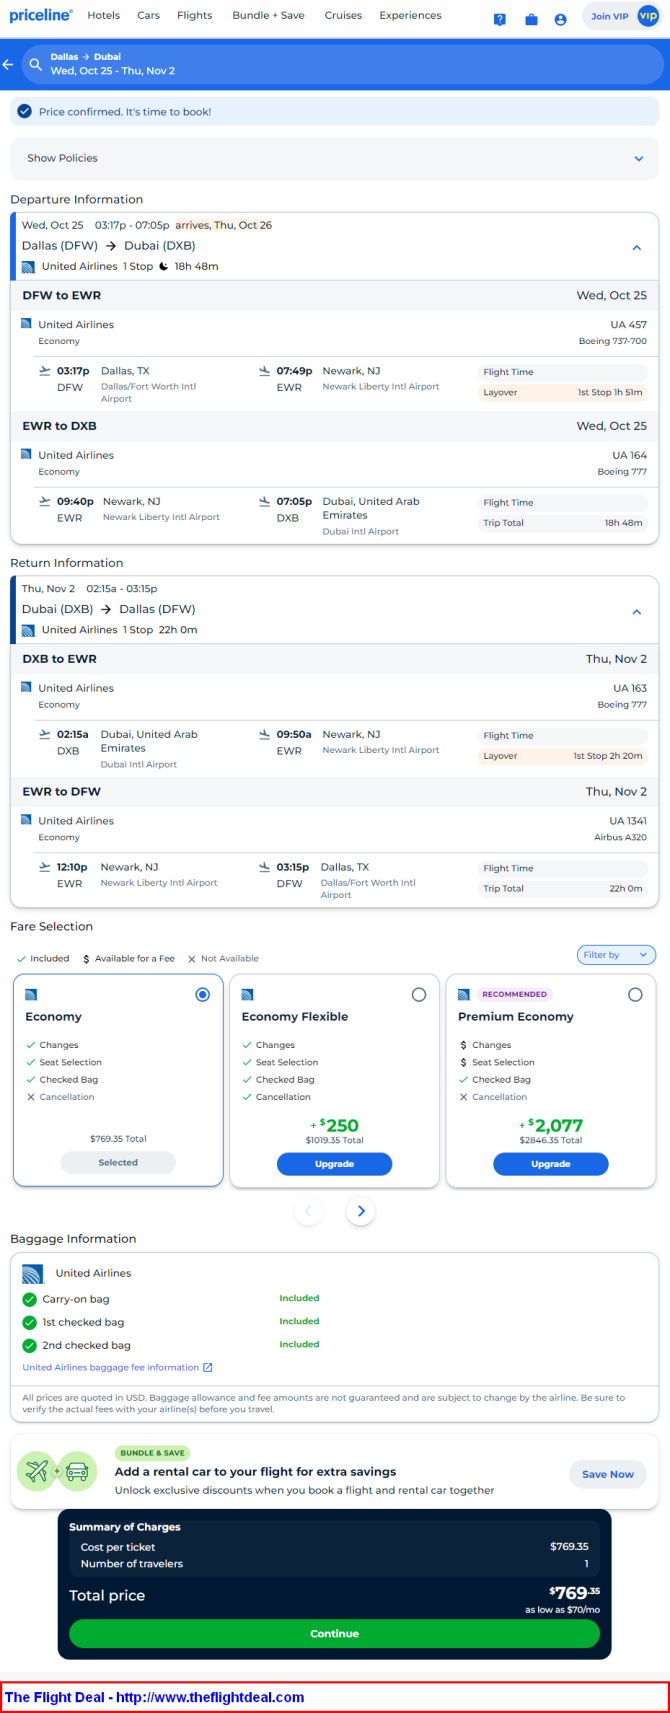Viewport: 670px width, 1713px height.
Task: Click the 'Airbus A320' aircraft text
Action: coord(621,837)
